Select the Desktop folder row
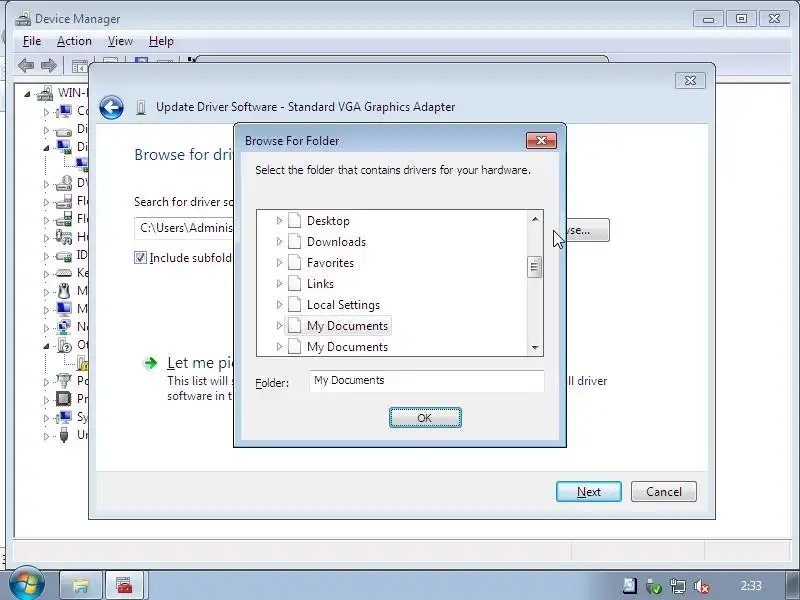 tap(319, 220)
